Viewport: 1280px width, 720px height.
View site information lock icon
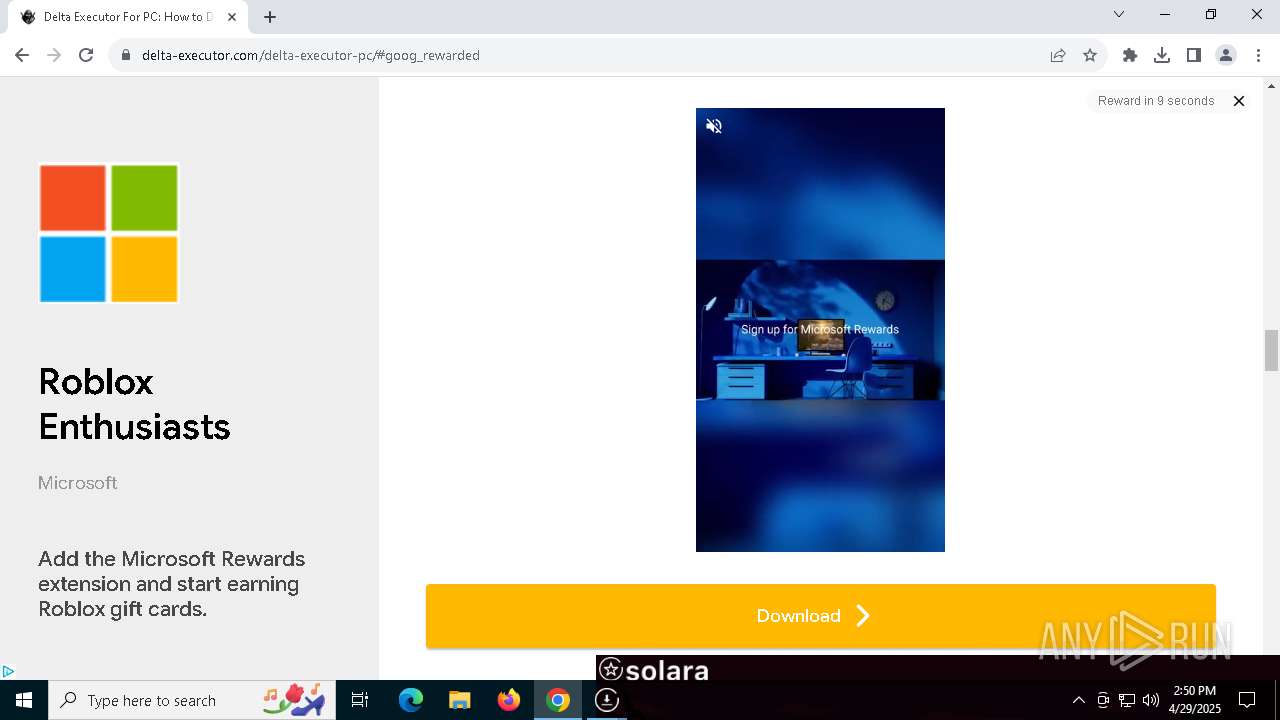click(x=126, y=56)
